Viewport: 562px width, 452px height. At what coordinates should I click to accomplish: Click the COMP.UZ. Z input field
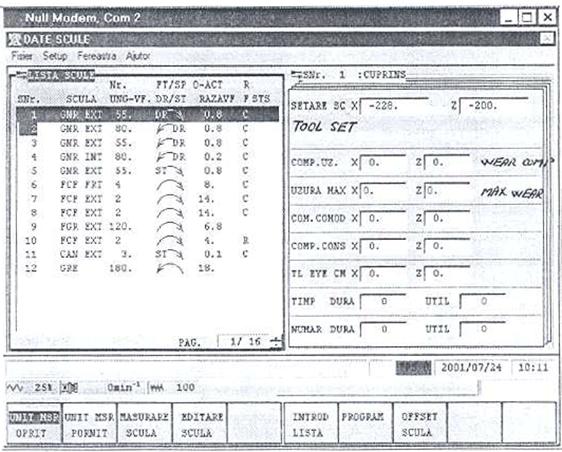coord(447,163)
